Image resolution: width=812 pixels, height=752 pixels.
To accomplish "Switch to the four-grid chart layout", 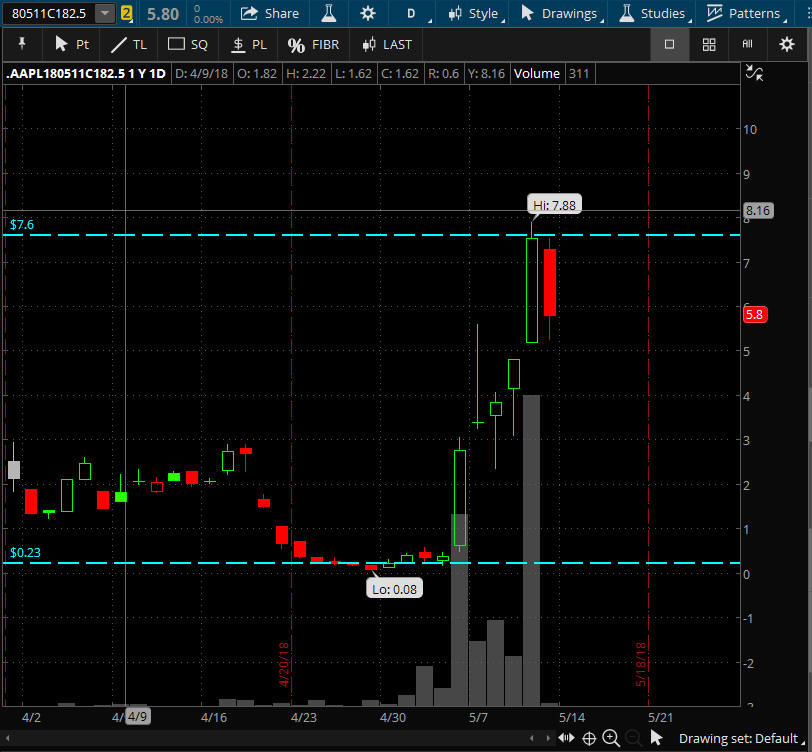I will (x=709, y=44).
